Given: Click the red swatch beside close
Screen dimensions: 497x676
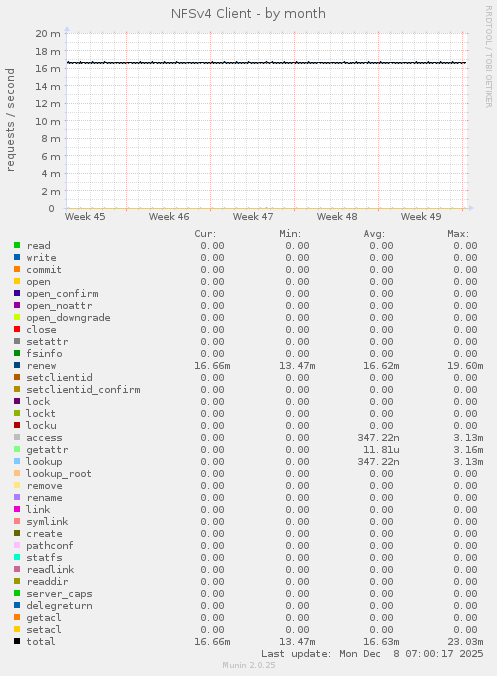Looking at the screenshot, I should [17, 329].
